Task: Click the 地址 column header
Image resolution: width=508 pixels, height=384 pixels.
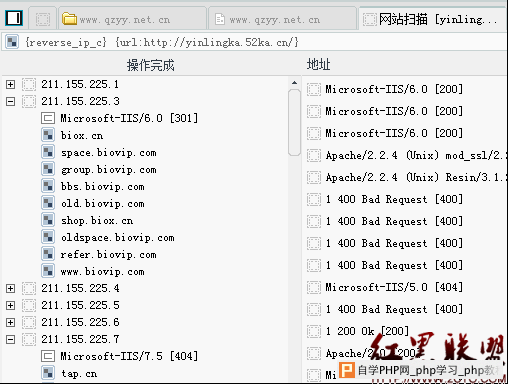Action: pyautogui.click(x=318, y=64)
